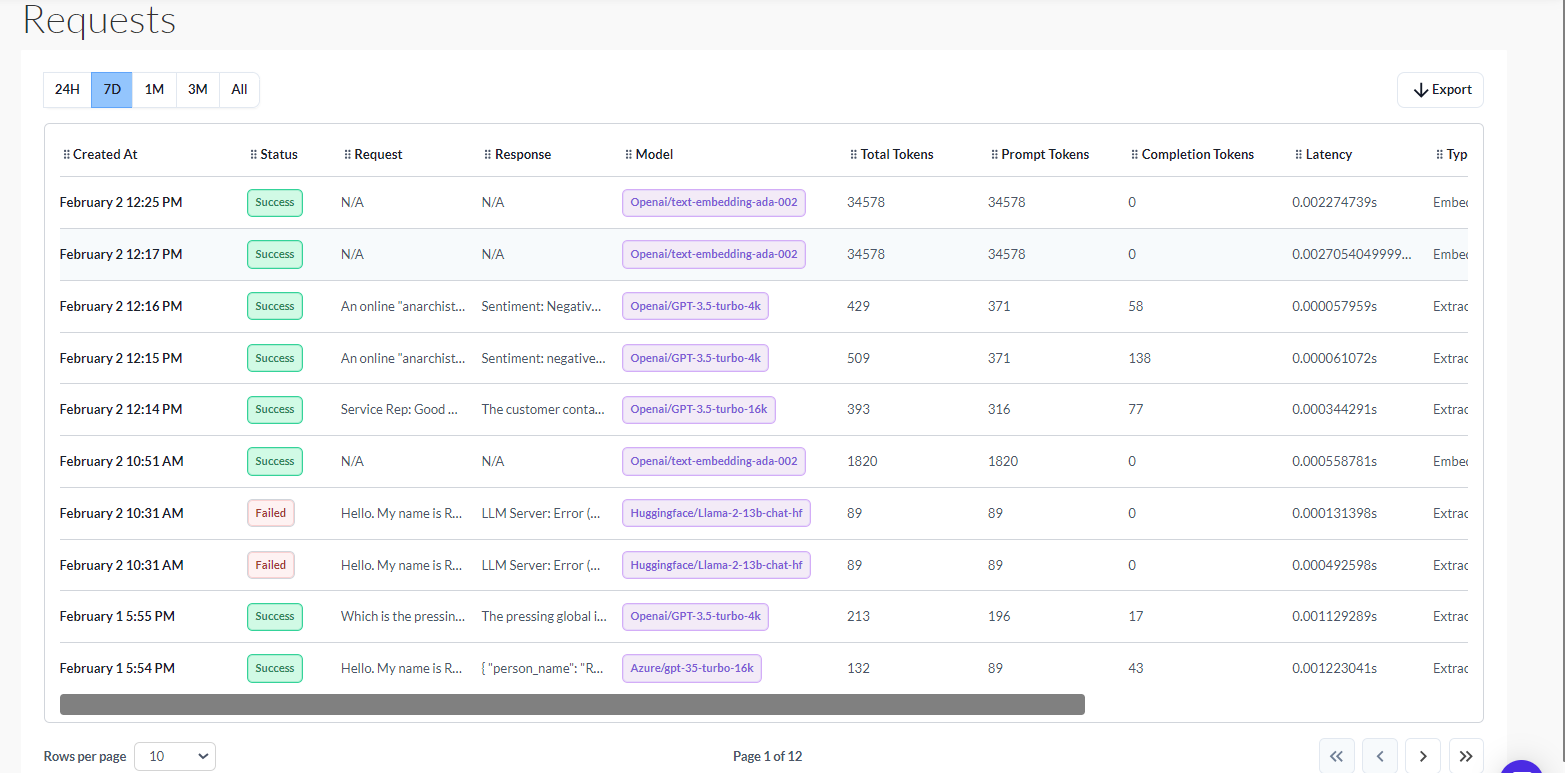Image resolution: width=1565 pixels, height=773 pixels.
Task: Click total tokens value 509
Action: coord(858,358)
